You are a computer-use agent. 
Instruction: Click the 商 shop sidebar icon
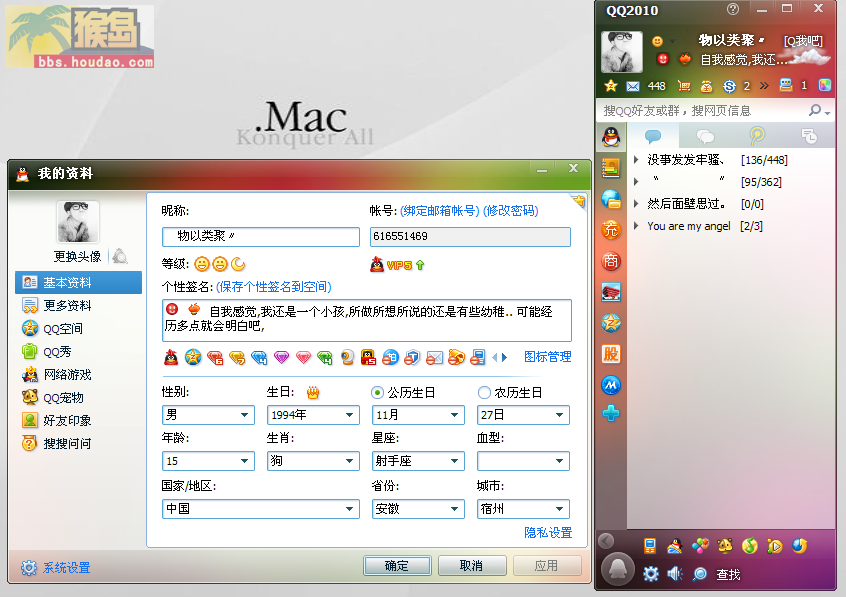point(611,262)
